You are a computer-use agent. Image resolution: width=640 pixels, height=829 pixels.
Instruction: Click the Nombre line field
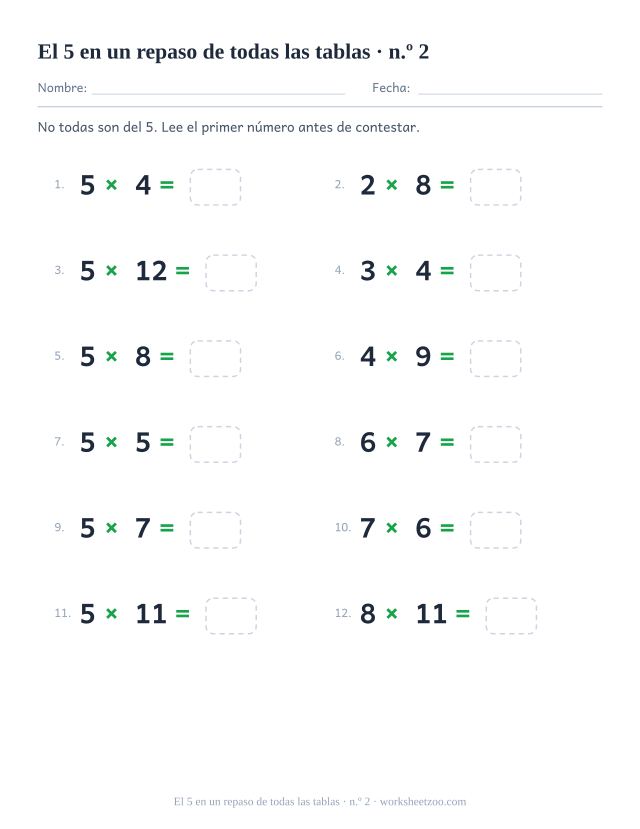point(218,89)
